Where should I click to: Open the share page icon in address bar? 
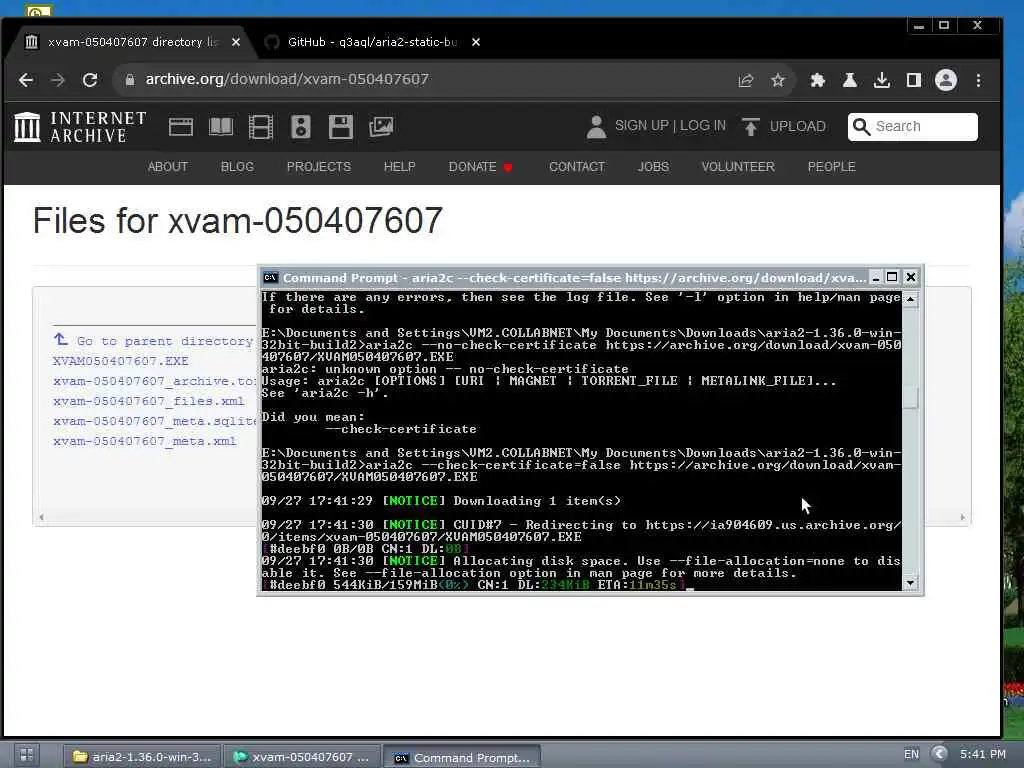point(746,80)
